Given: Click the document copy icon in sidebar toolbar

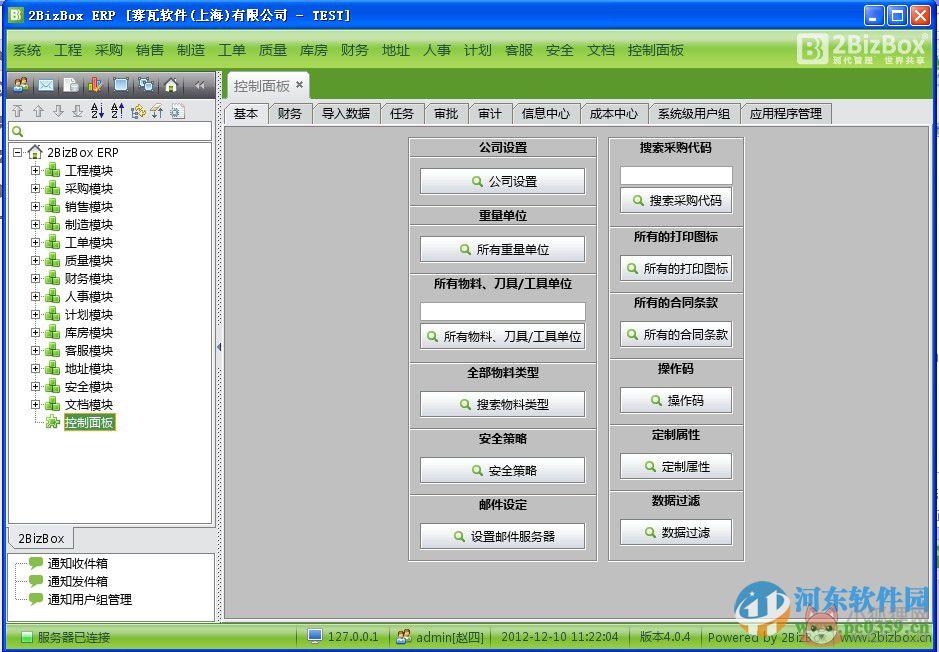Looking at the screenshot, I should (x=71, y=86).
